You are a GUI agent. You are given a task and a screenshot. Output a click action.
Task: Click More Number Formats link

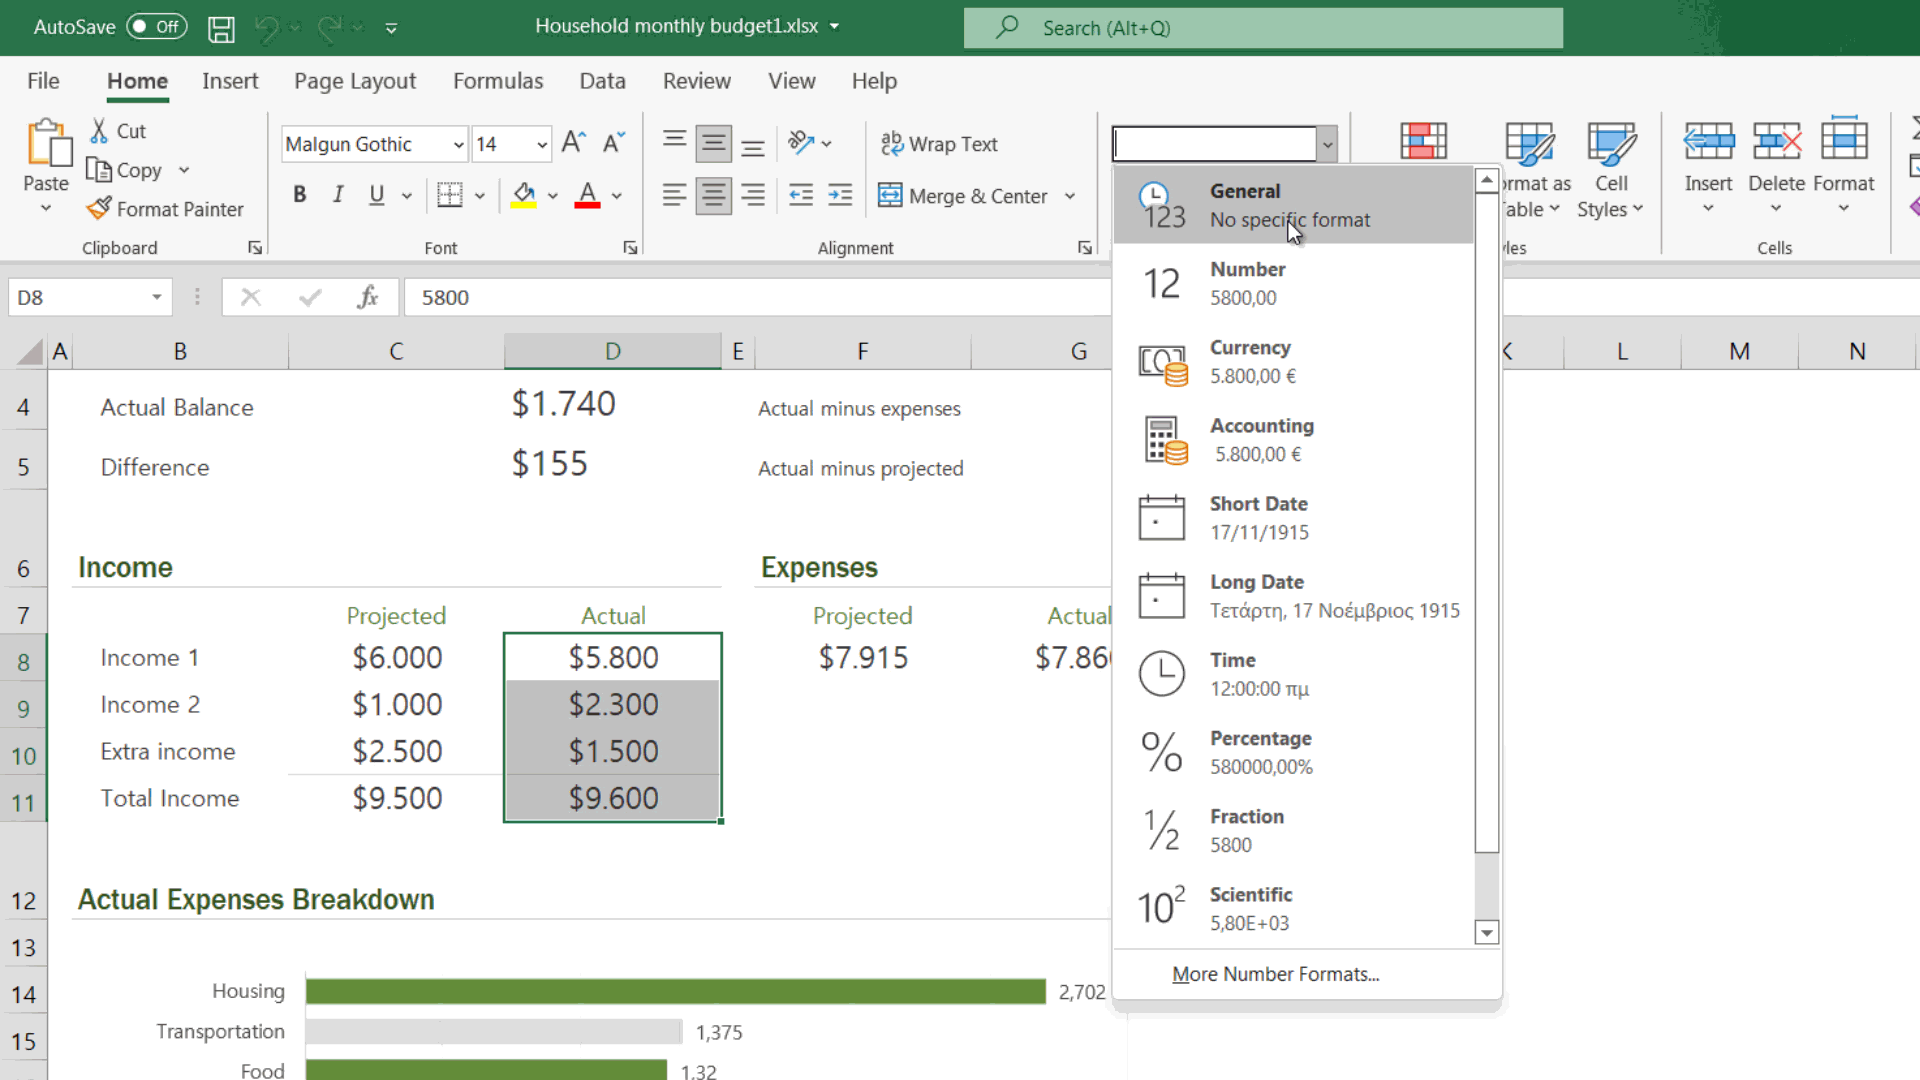coord(1276,973)
